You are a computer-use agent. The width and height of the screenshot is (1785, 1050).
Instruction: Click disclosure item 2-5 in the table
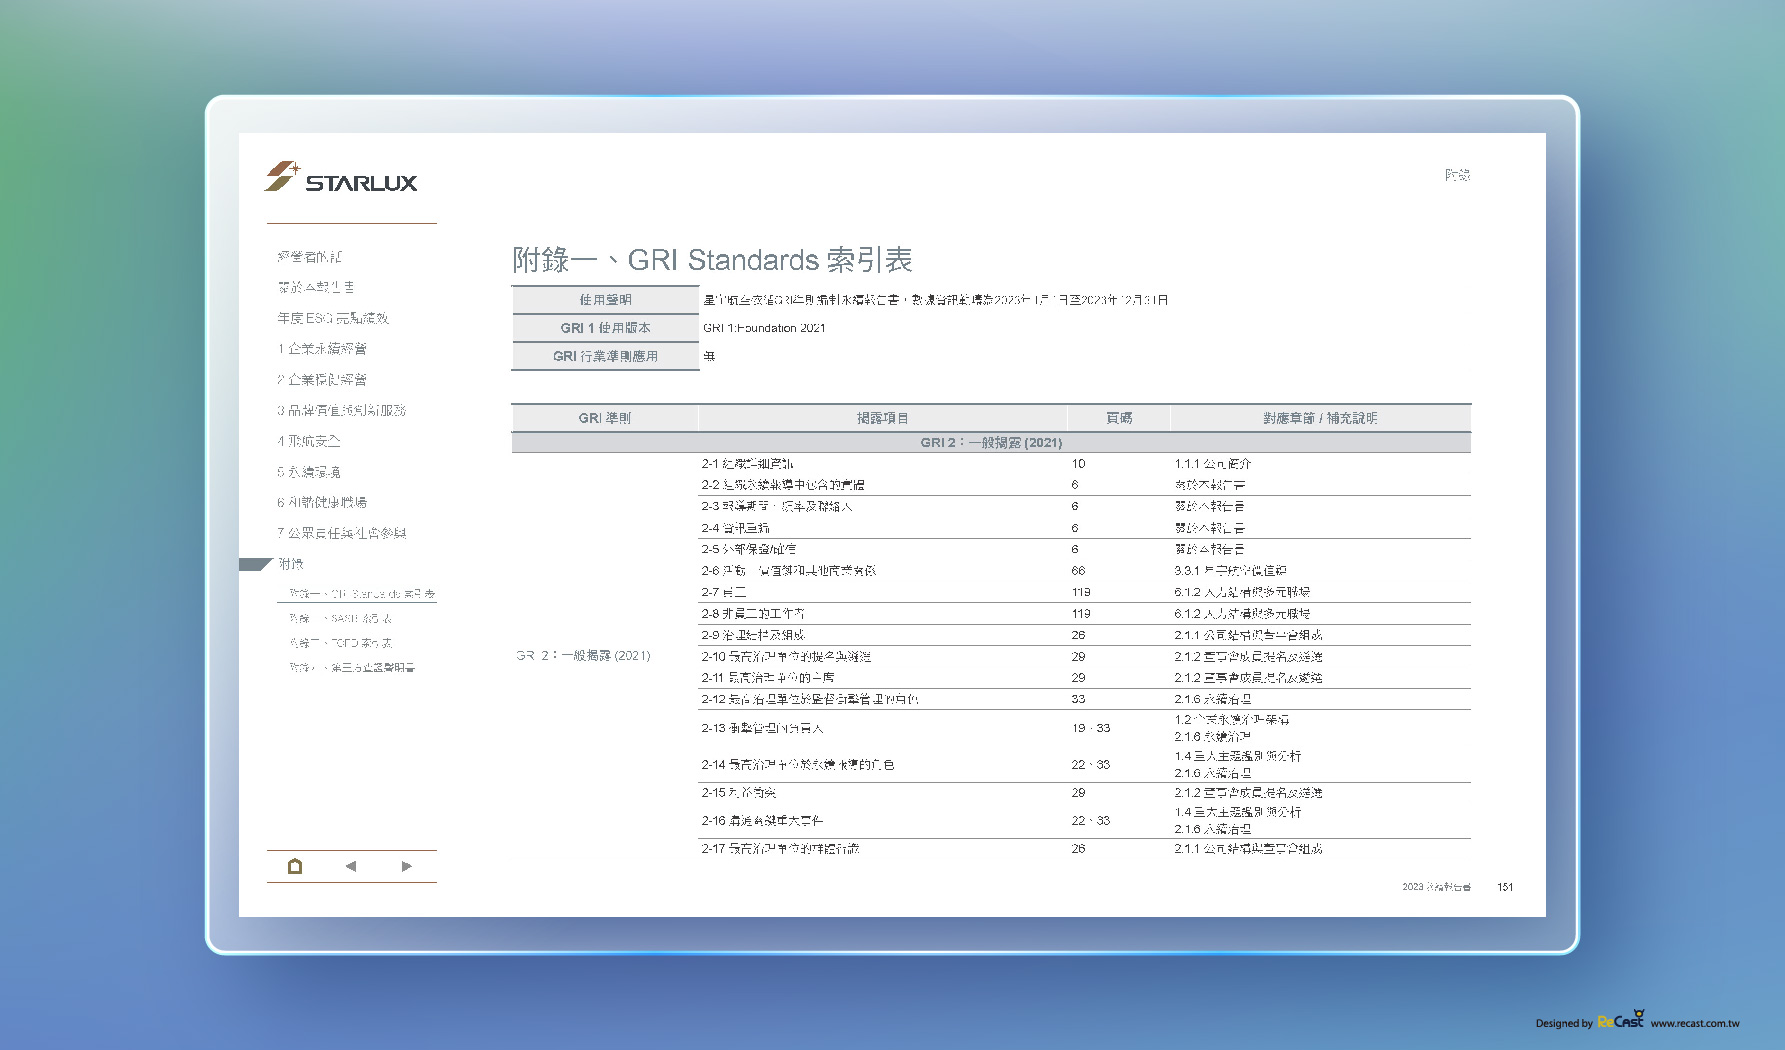749,549
